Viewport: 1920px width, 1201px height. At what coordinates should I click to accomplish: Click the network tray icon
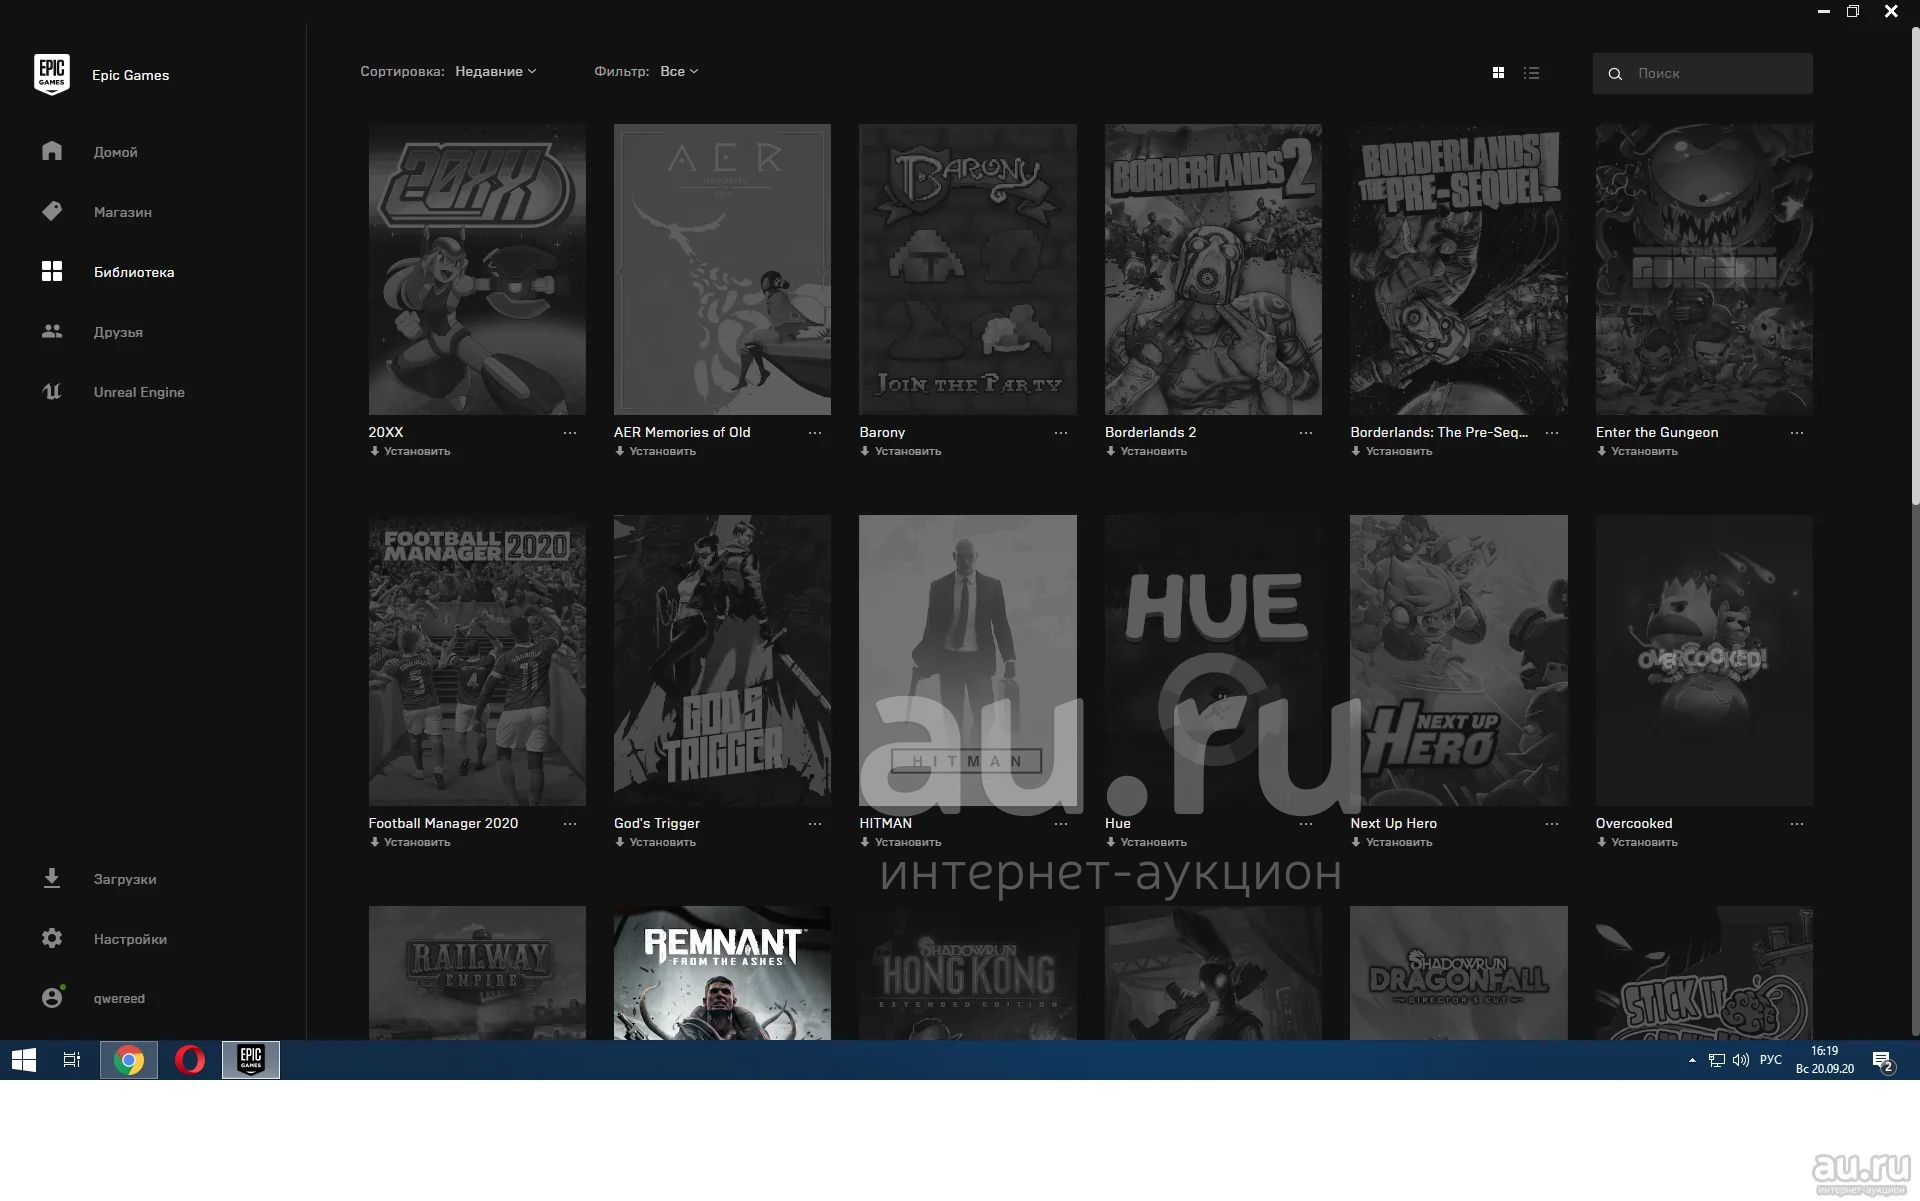pos(1717,1060)
